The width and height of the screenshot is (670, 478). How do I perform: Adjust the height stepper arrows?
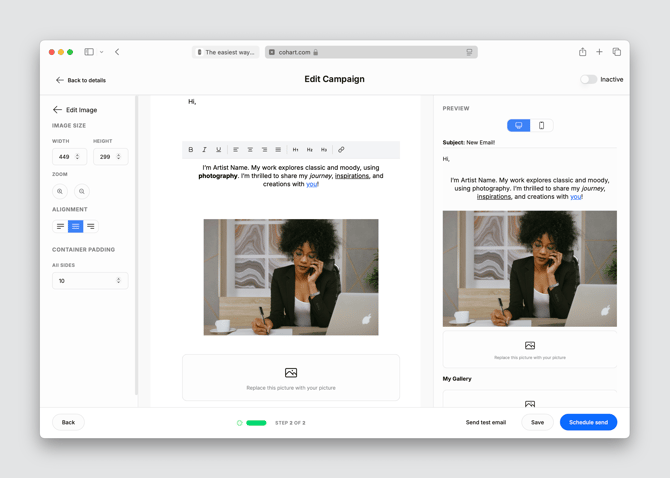118,157
